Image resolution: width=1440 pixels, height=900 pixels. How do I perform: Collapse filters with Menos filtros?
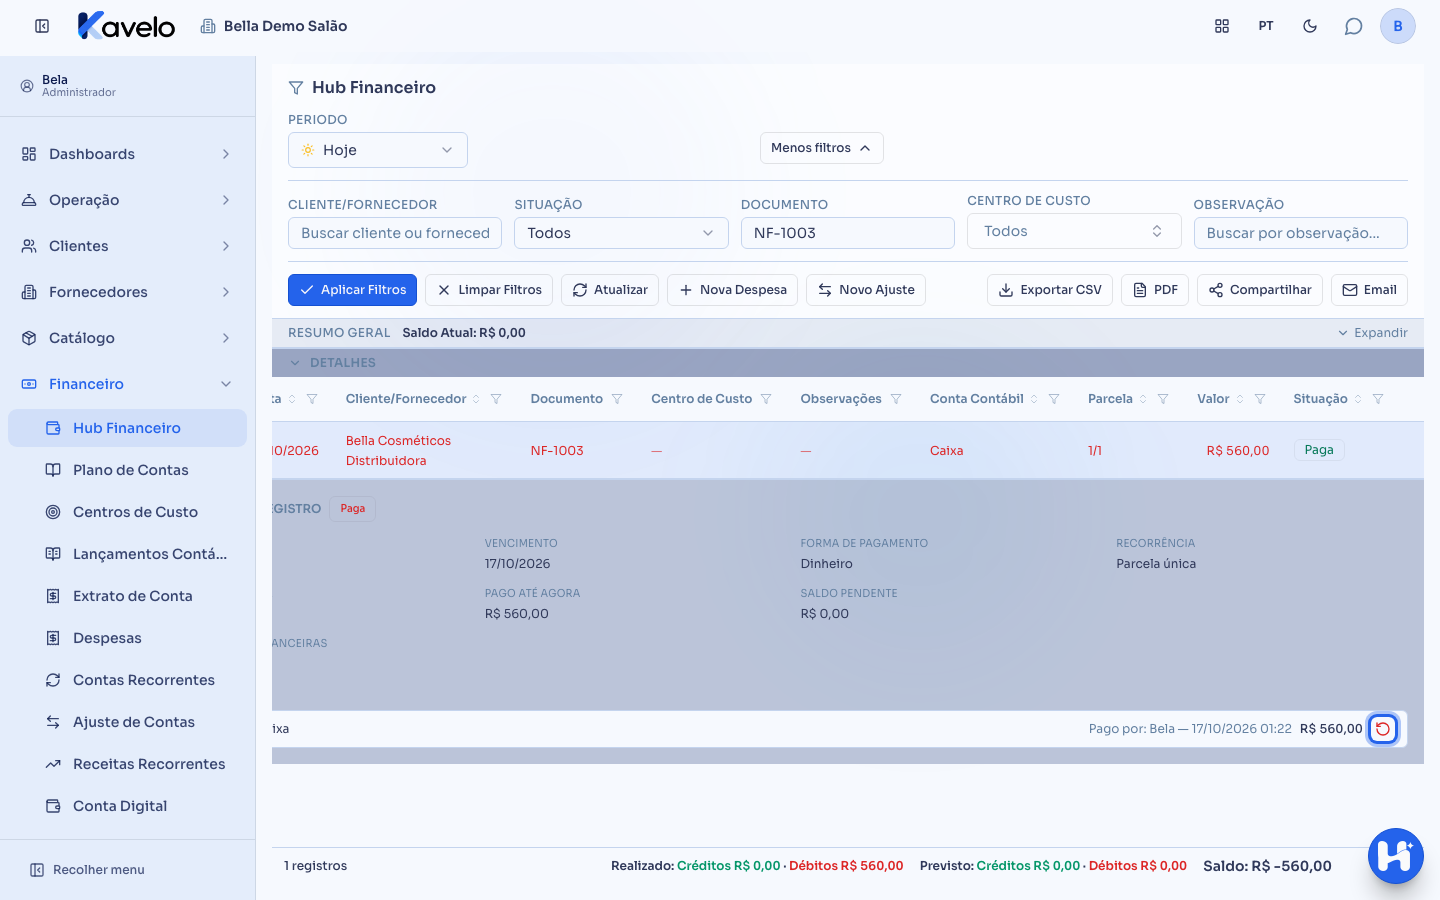(821, 148)
